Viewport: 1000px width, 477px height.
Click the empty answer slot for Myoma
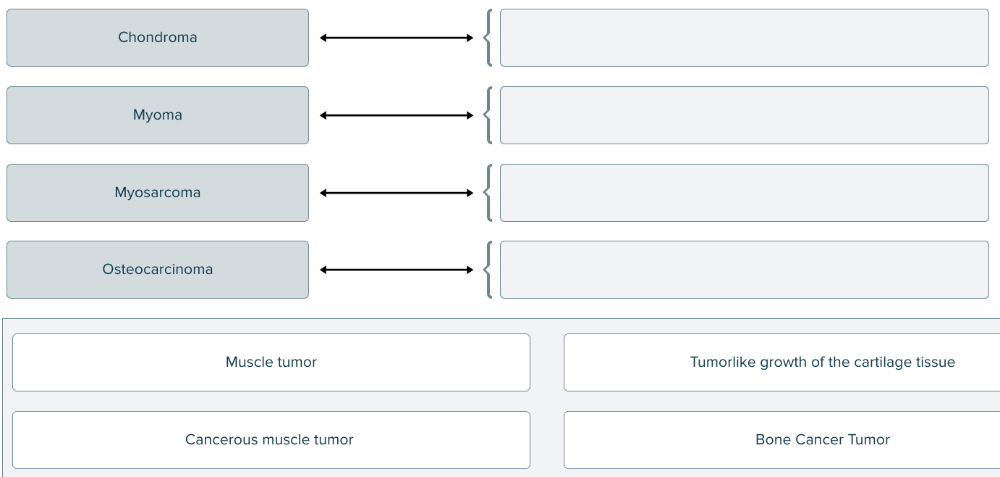coord(744,115)
